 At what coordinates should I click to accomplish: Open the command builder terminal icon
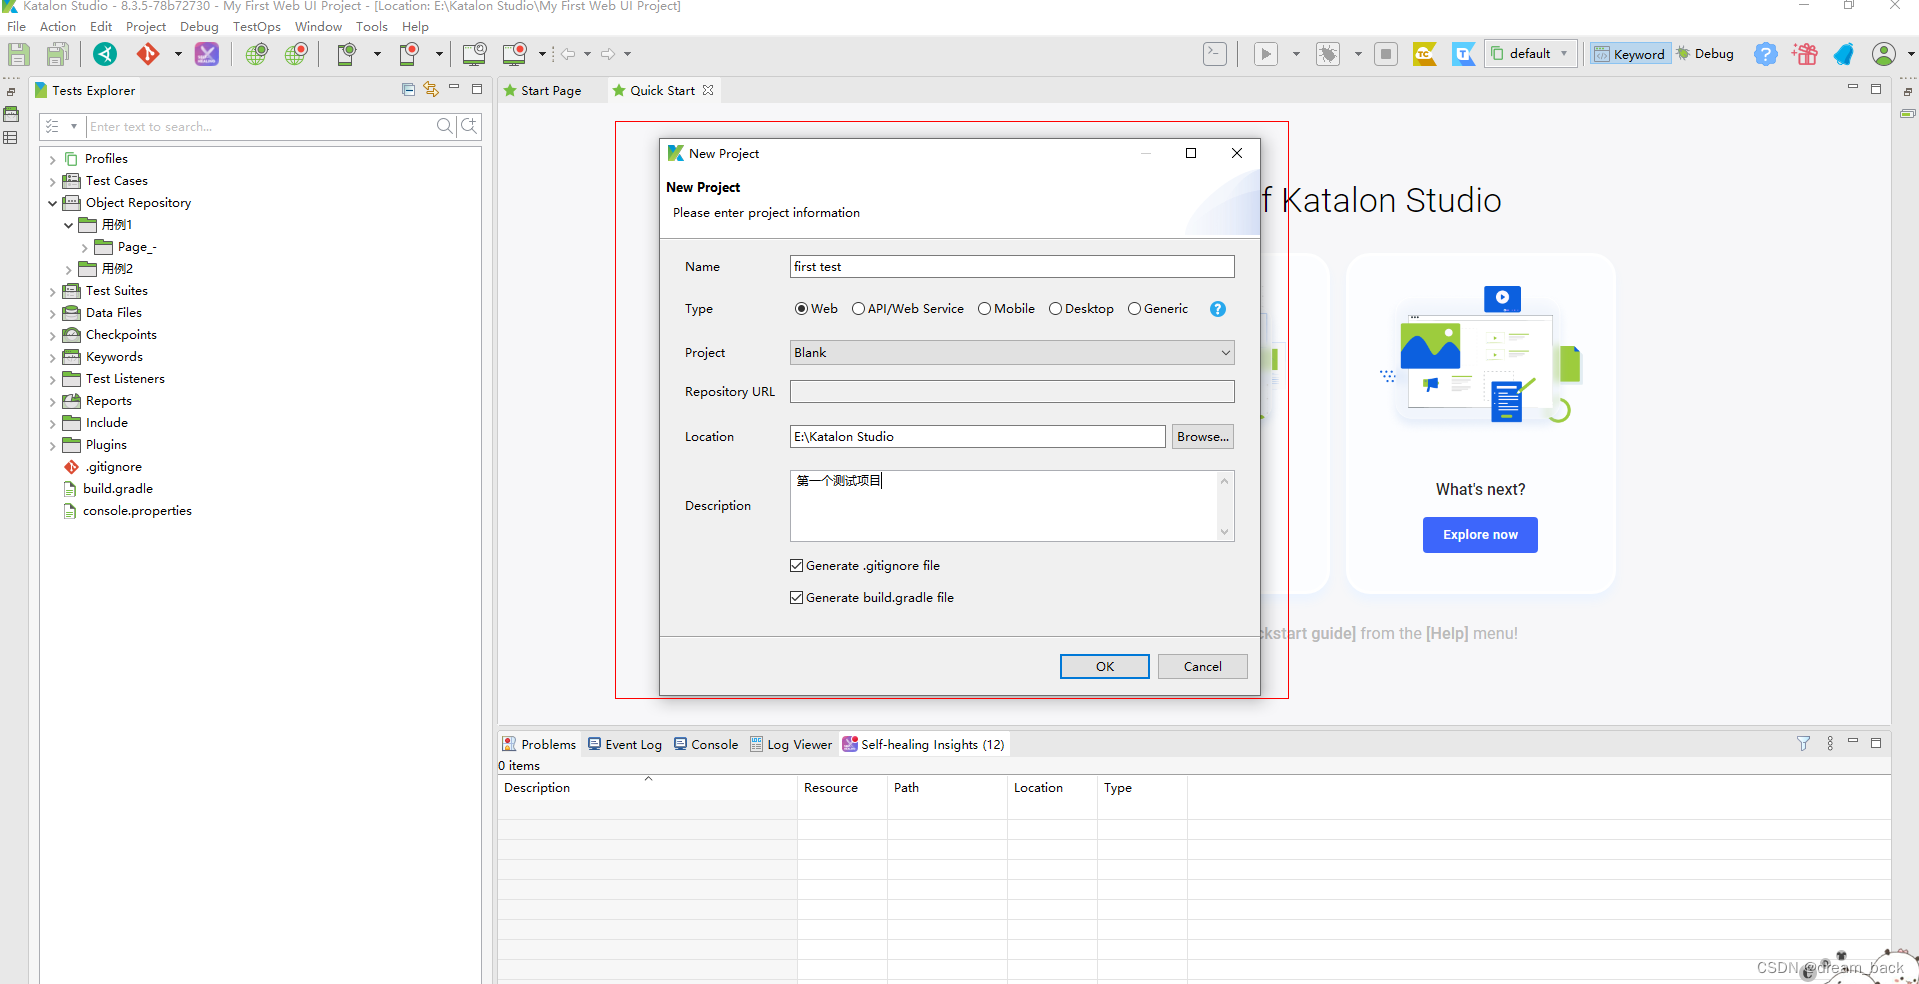tap(1215, 54)
